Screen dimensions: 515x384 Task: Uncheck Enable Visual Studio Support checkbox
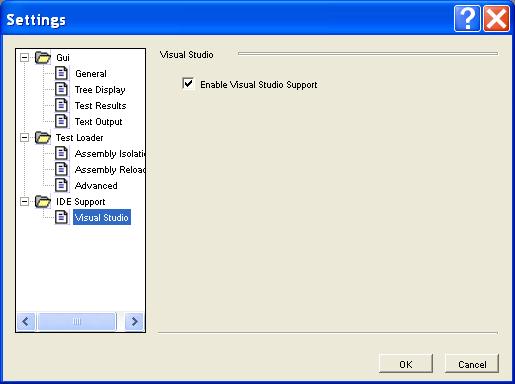click(188, 83)
